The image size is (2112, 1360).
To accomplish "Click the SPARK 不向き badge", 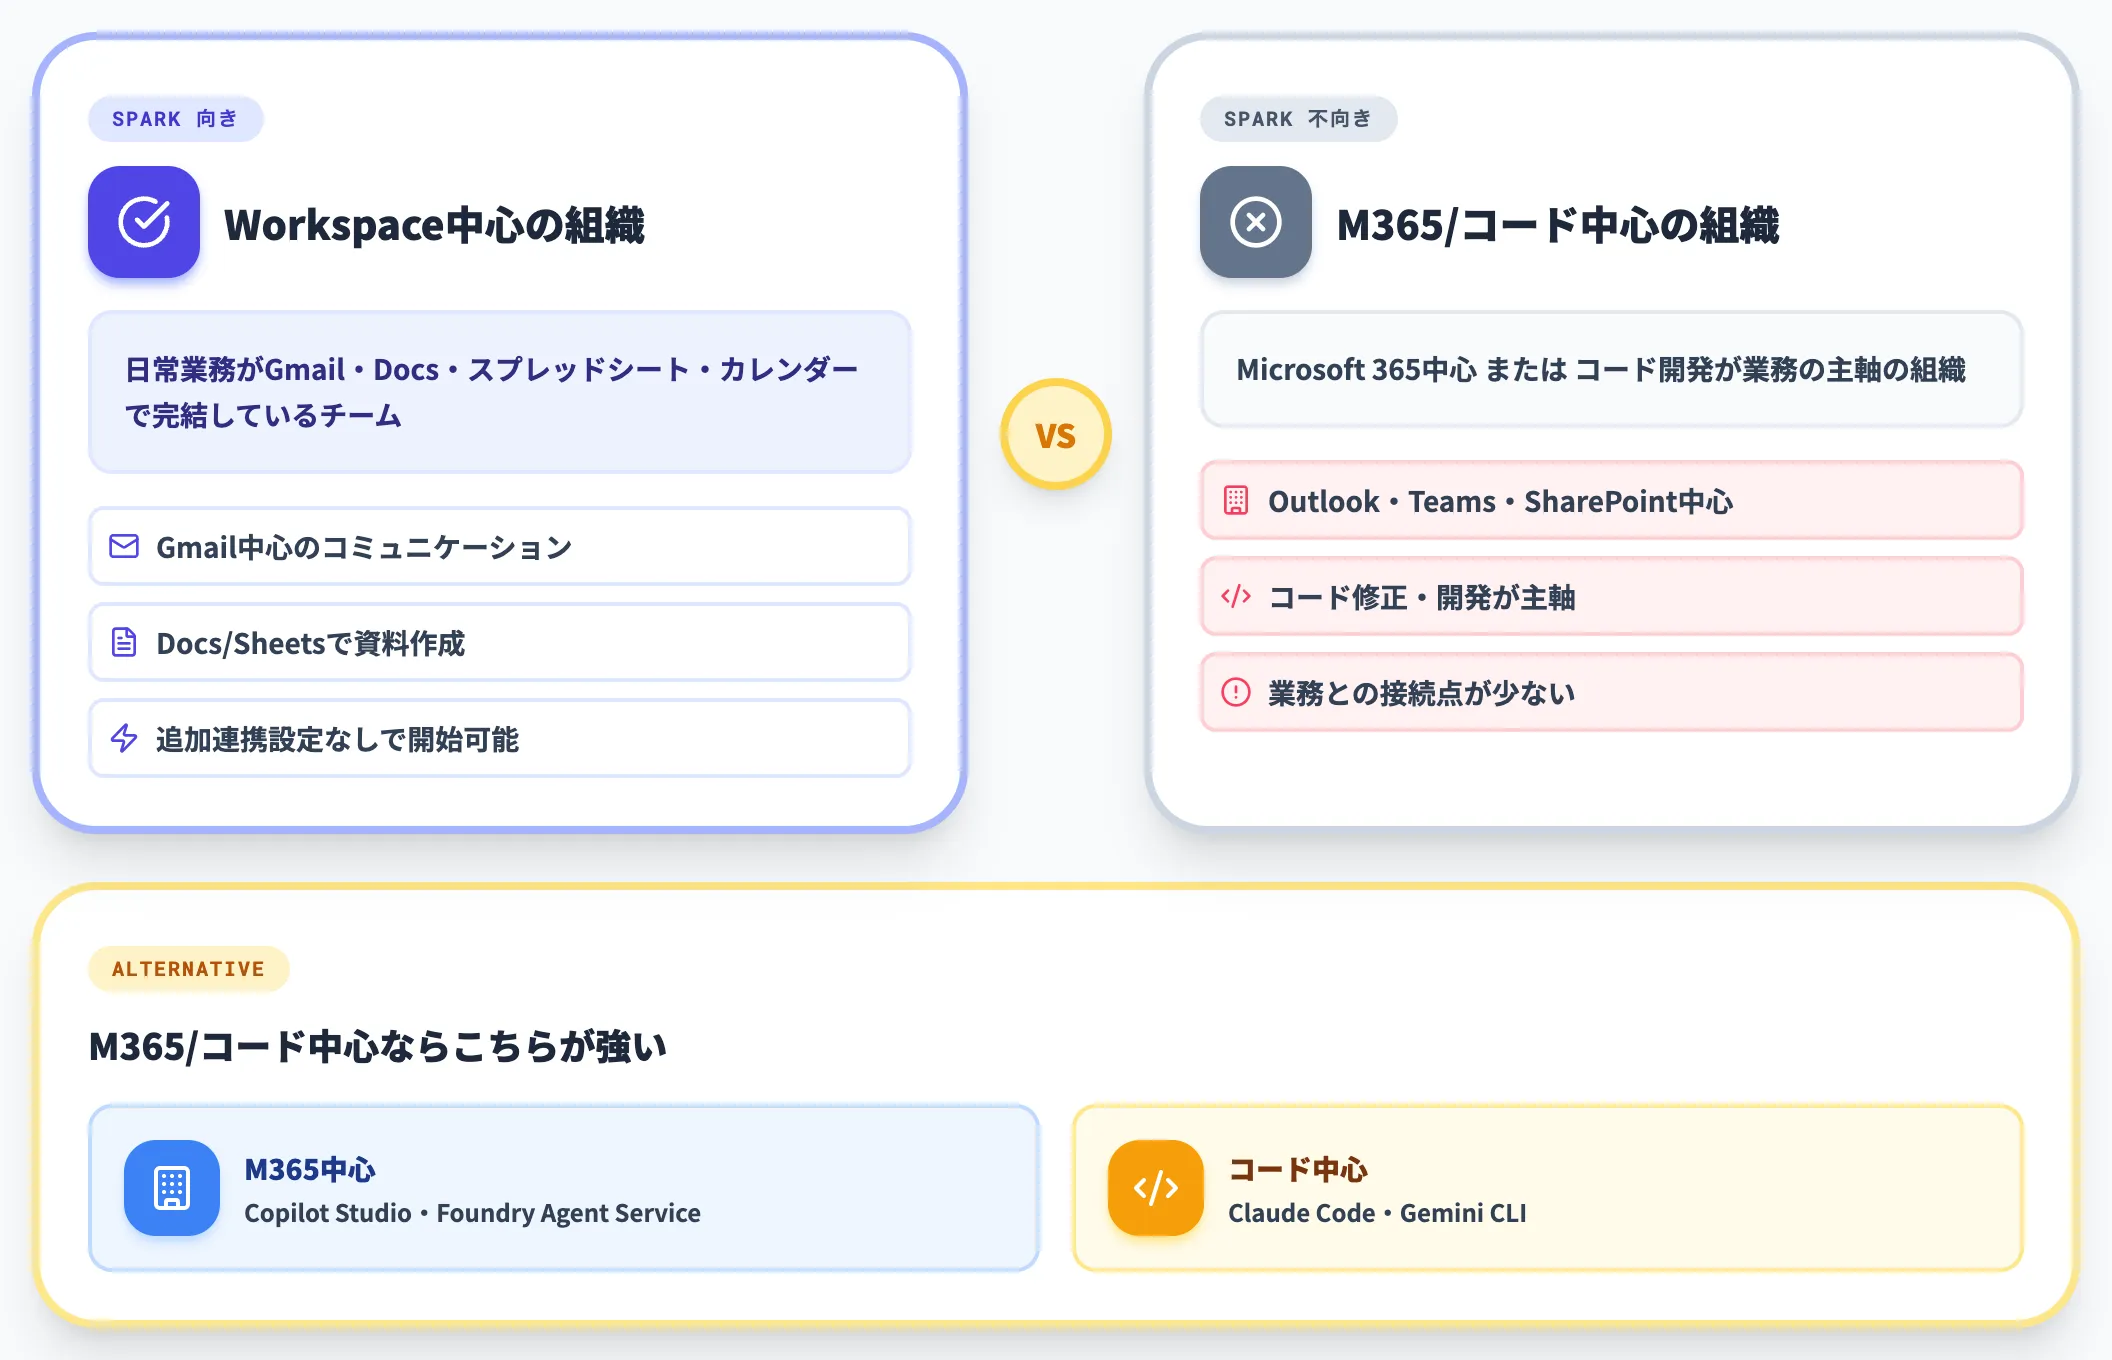I will (1298, 119).
